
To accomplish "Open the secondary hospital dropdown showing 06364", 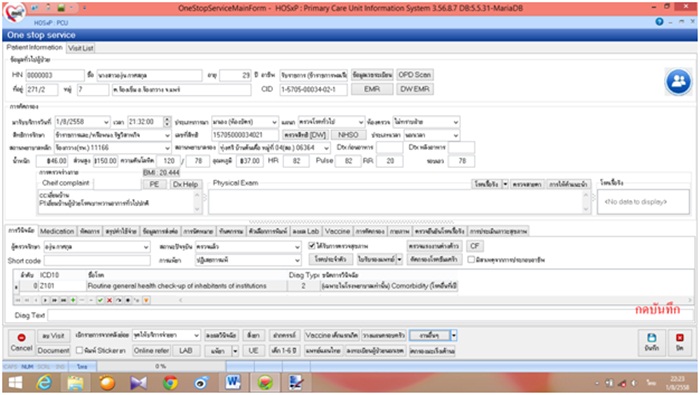I will pyautogui.click(x=326, y=148).
